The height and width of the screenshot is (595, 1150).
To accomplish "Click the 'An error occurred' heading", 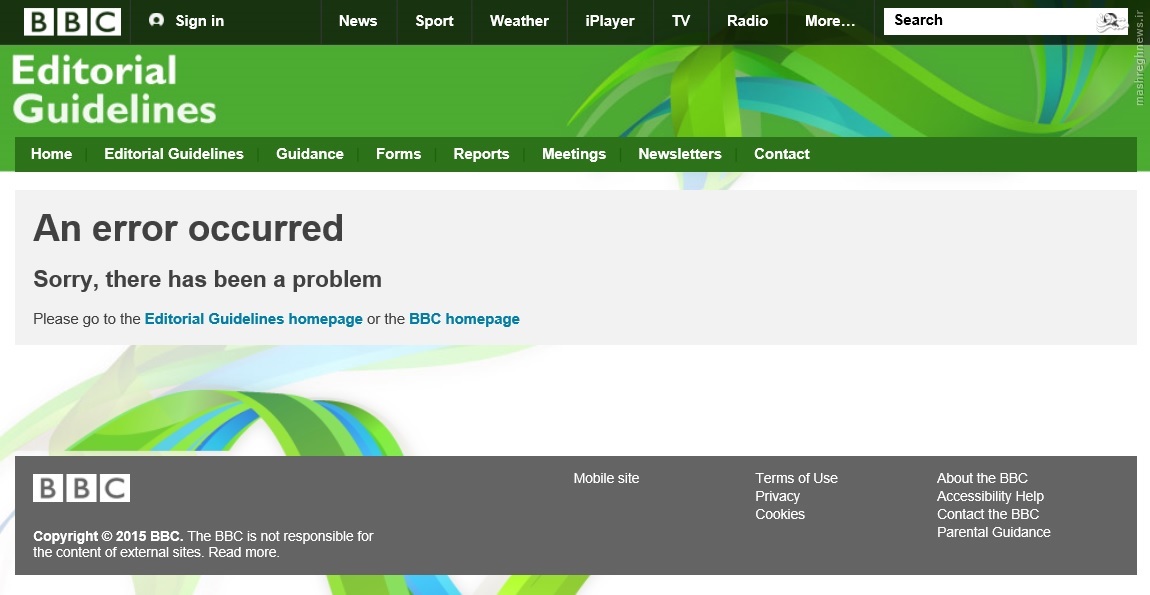I will click(x=188, y=228).
